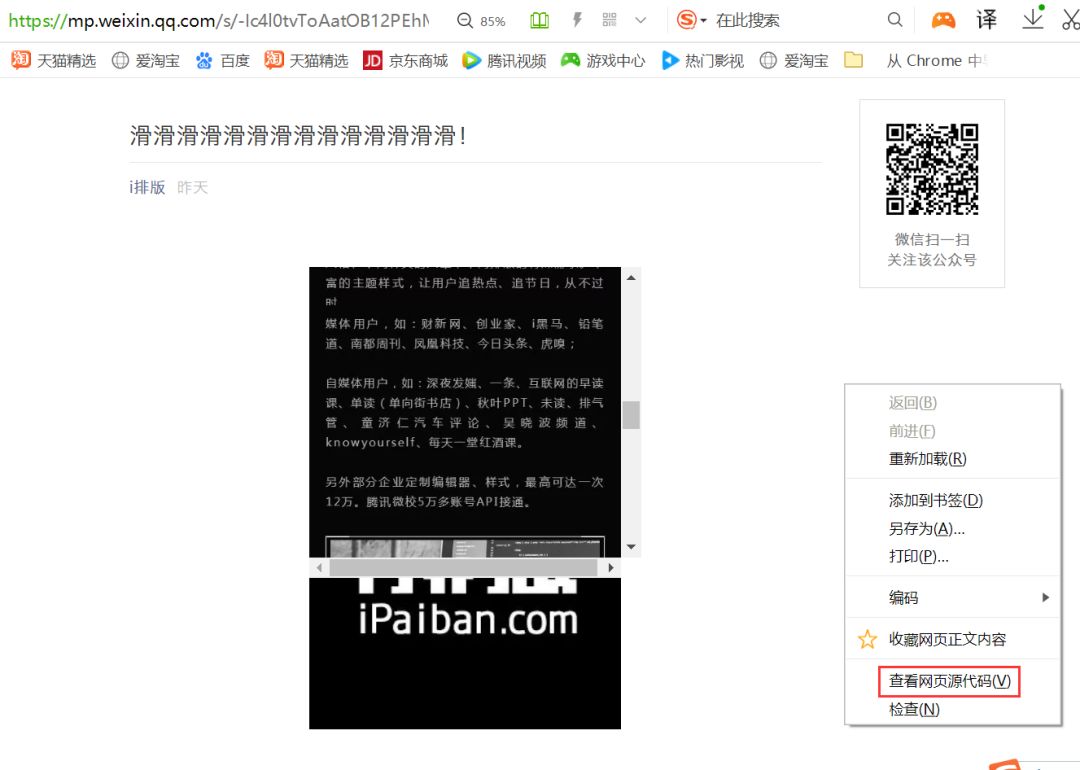Open the downloads arrow icon
Viewport: 1080px width, 770px height.
coord(1032,19)
